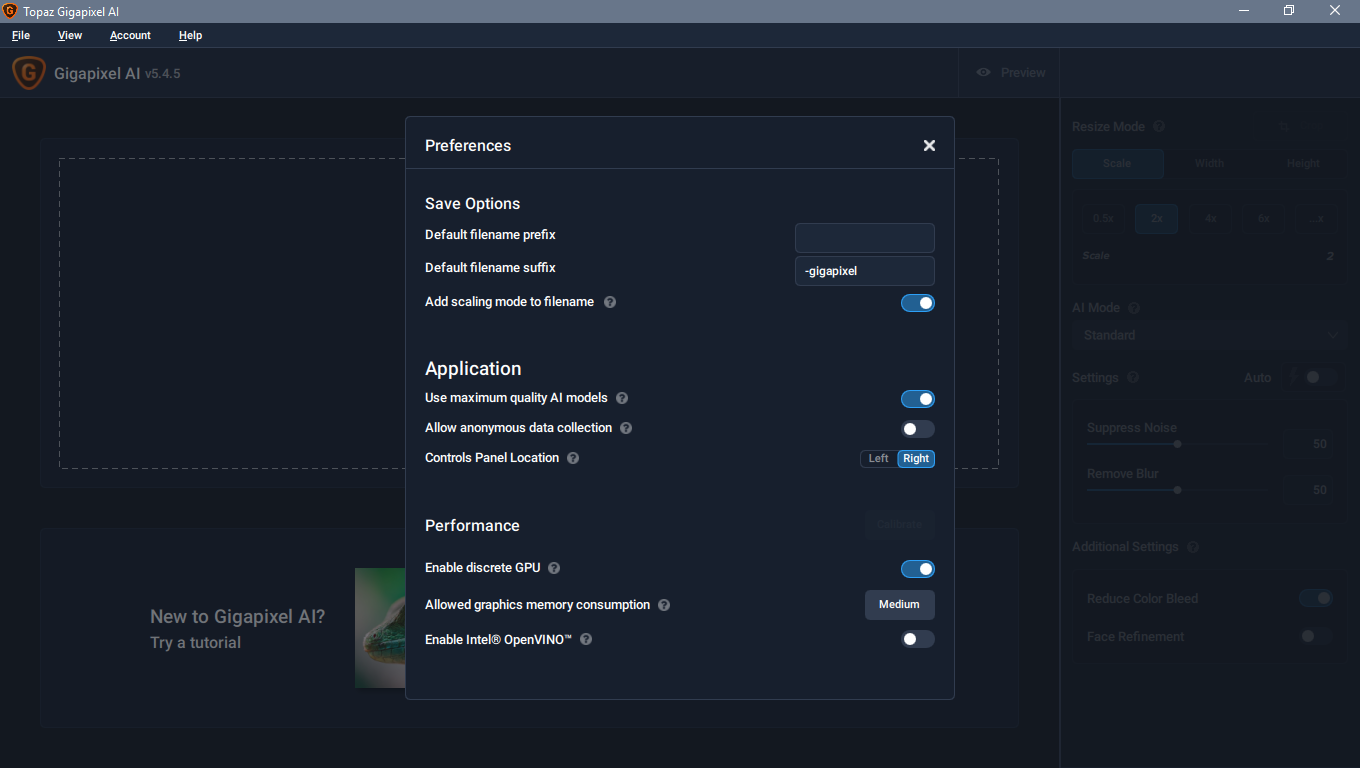This screenshot has width=1360, height=768.
Task: Turn off Use maximum quality AI models
Action: pyautogui.click(x=917, y=399)
